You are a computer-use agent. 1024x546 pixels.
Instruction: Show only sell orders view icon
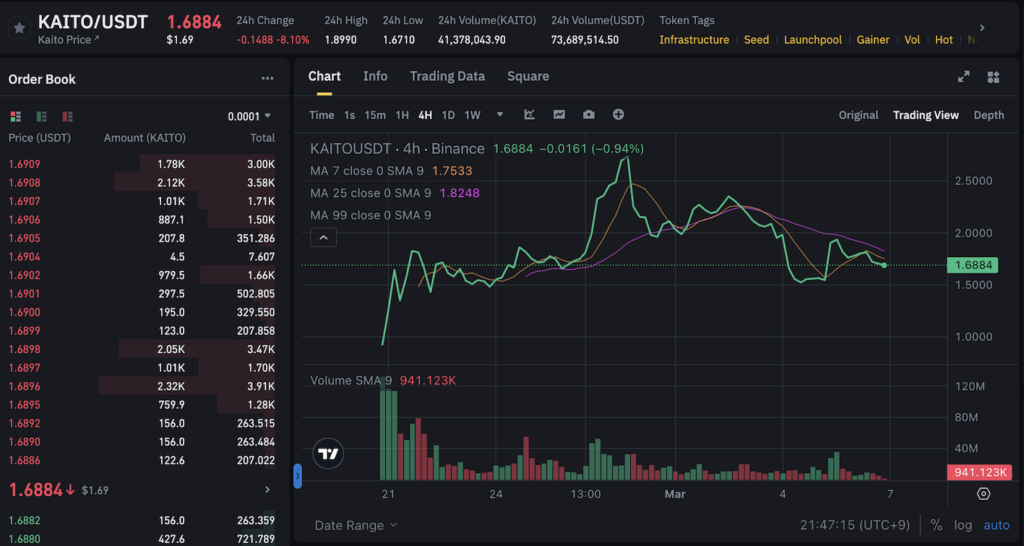pyautogui.click(x=67, y=116)
